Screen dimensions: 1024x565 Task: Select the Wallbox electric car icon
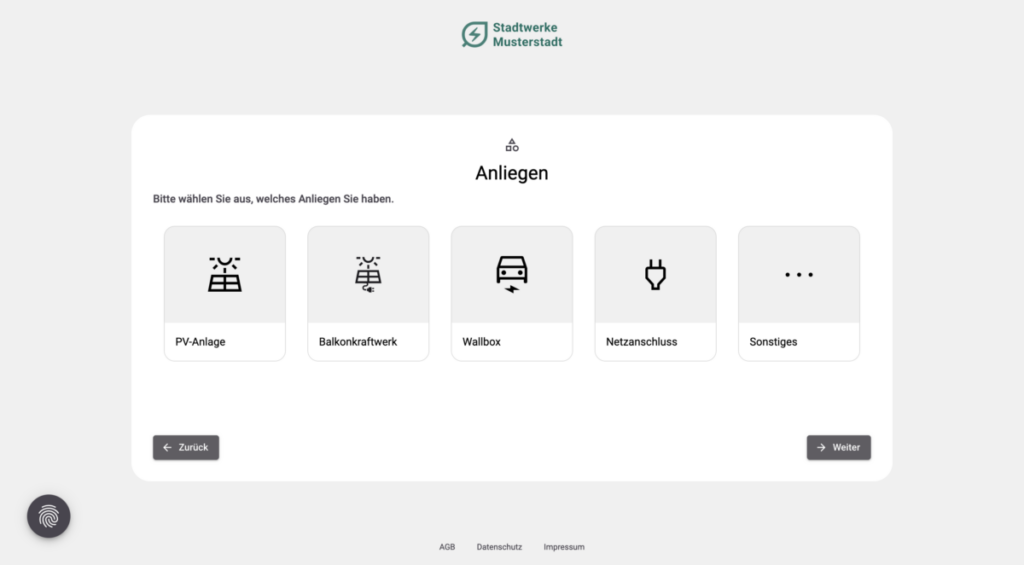click(x=512, y=274)
